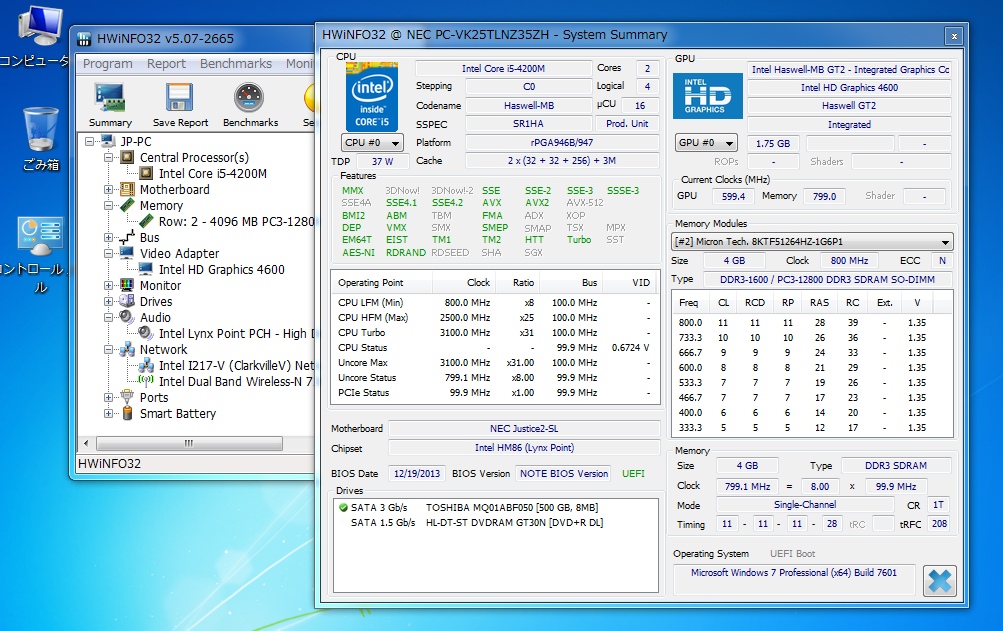Click the Drives tree icon

(x=127, y=301)
